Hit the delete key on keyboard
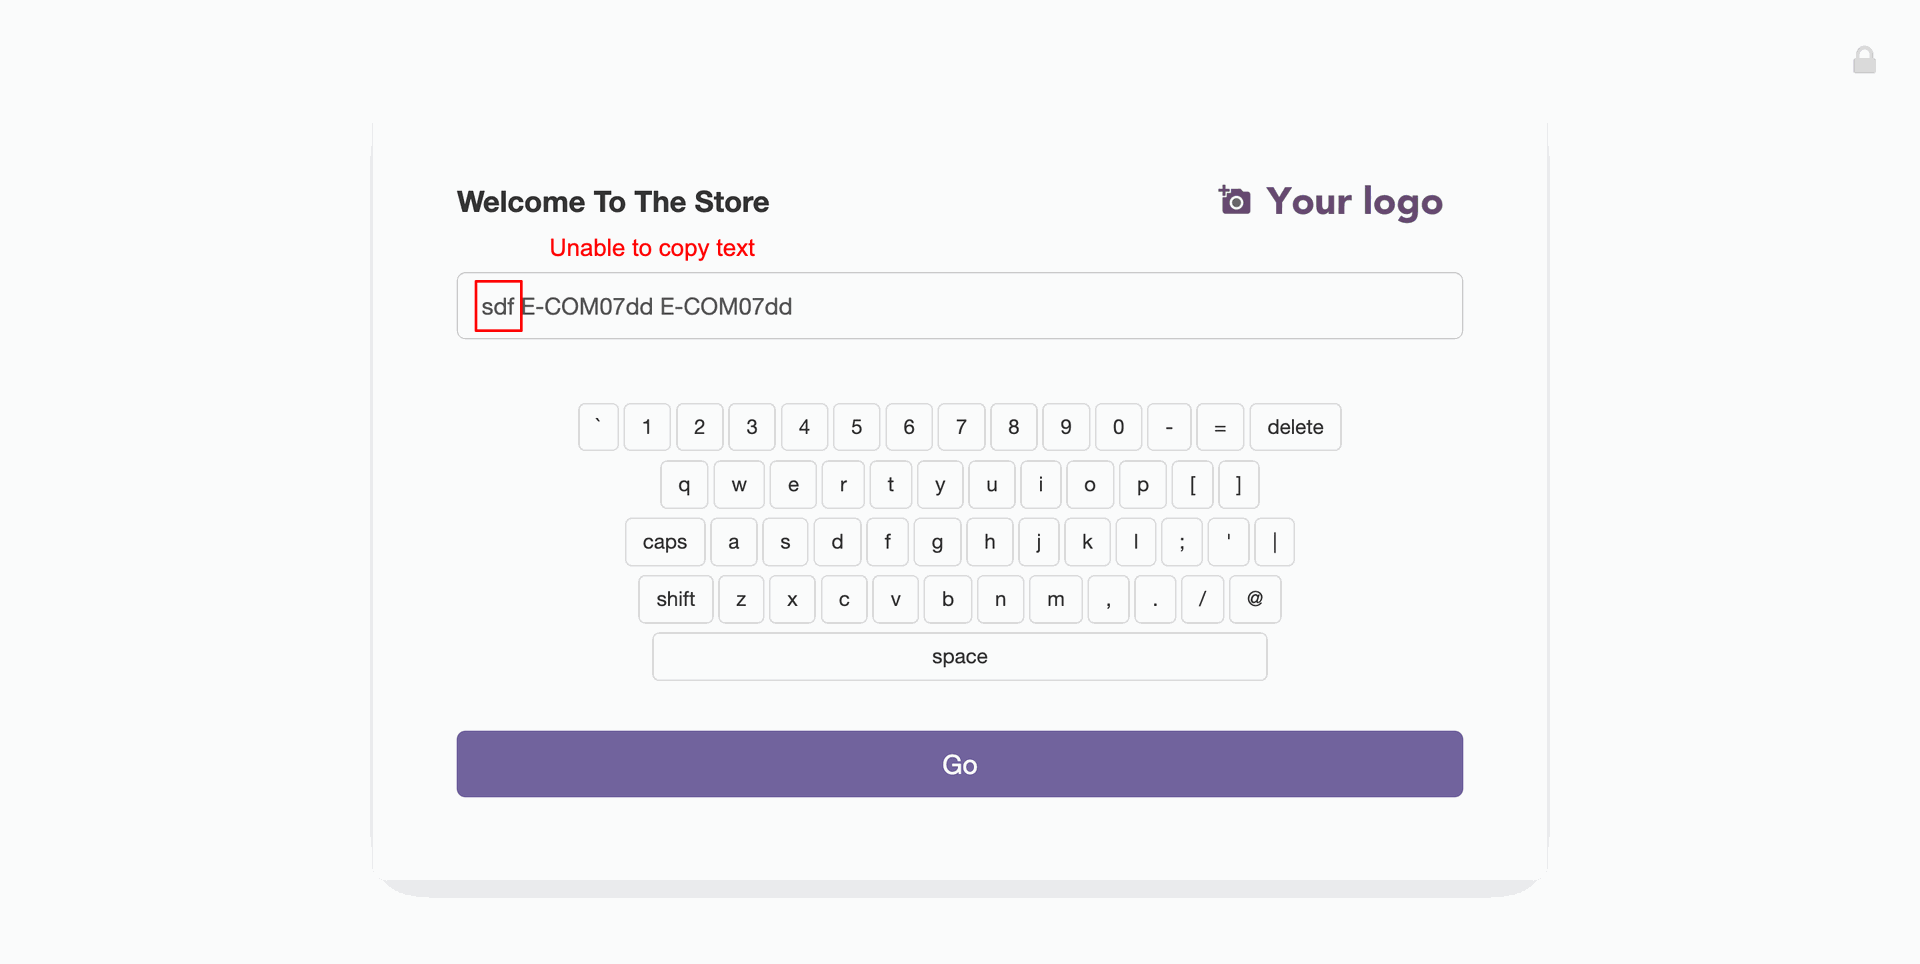 coord(1295,427)
